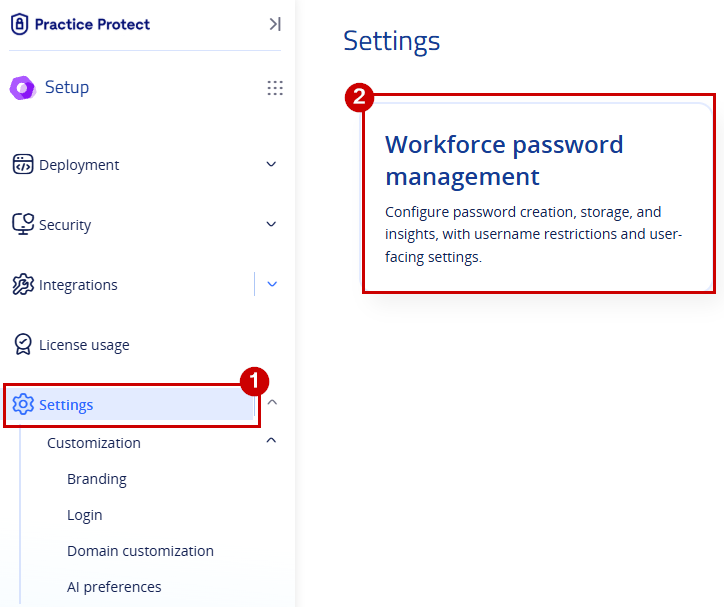Collapse the Settings section chevron
Viewport: 724px width, 607px height.
coord(272,403)
